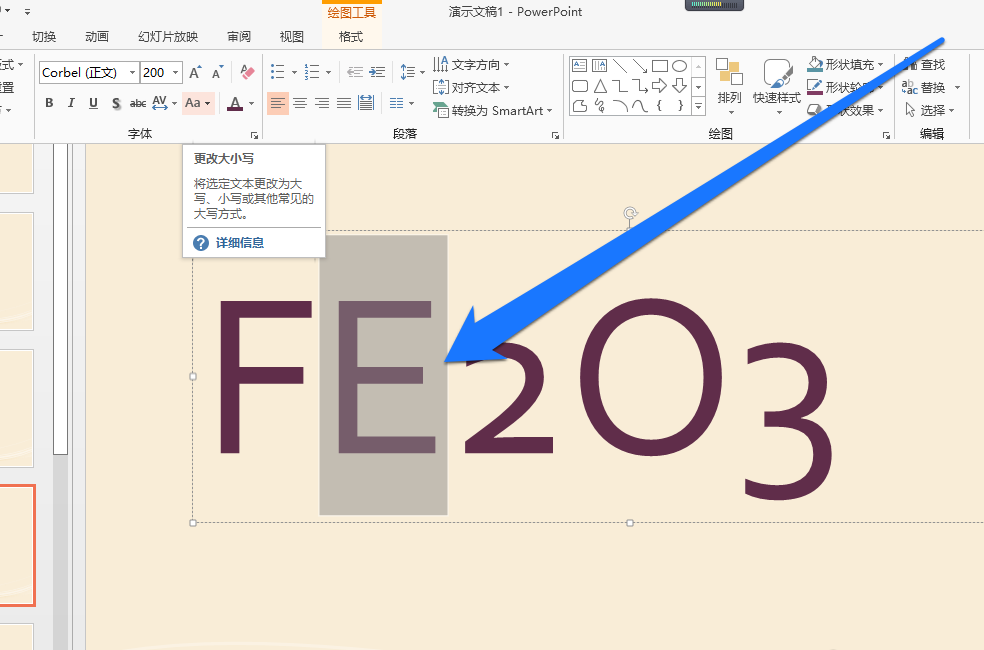This screenshot has width=984, height=650.
Task: Open the Aa change case dropdown
Action: click(x=198, y=103)
